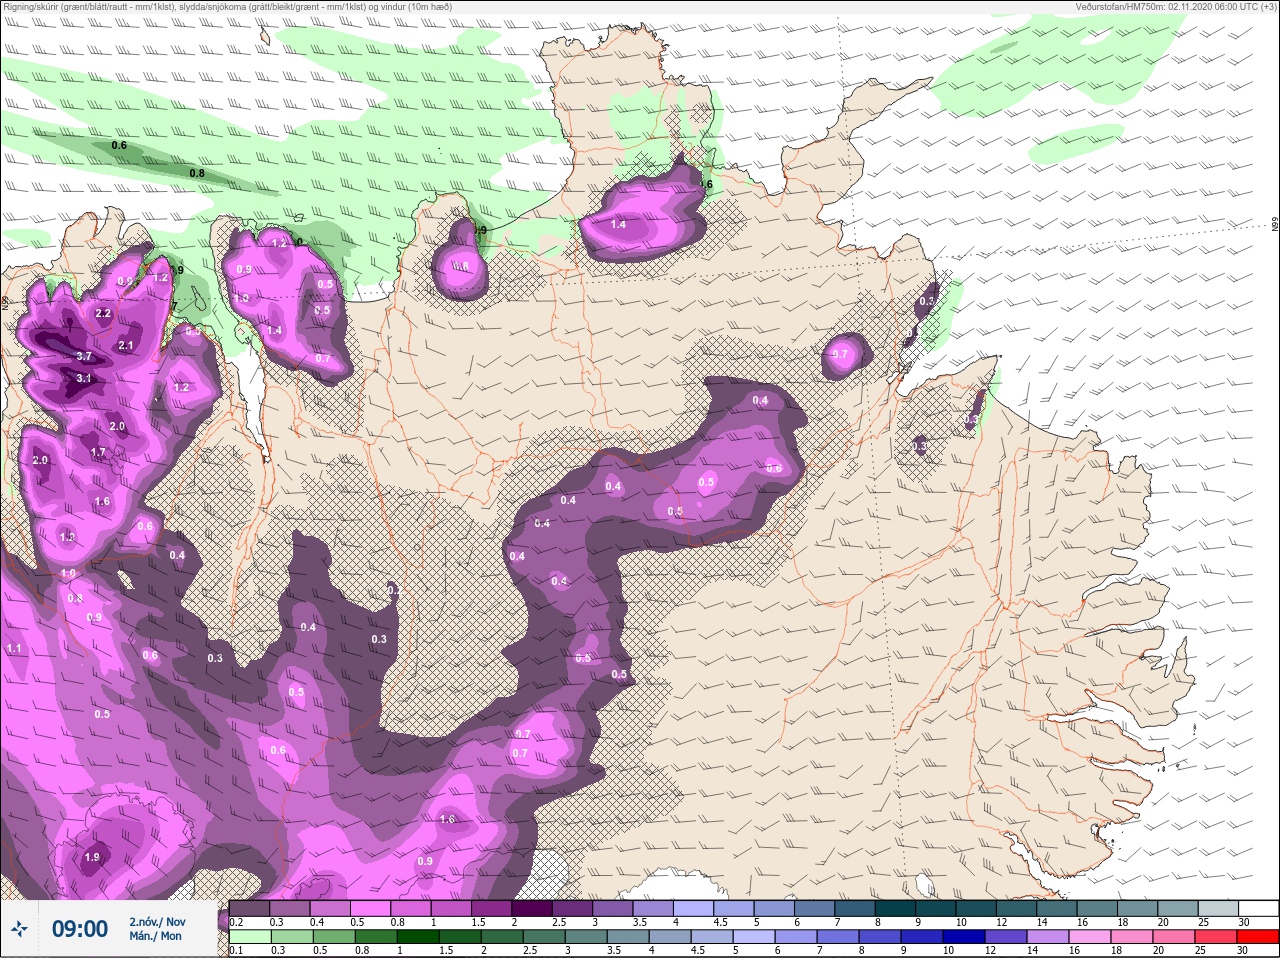Click the 1.7 precipitation value on the map

(99, 452)
